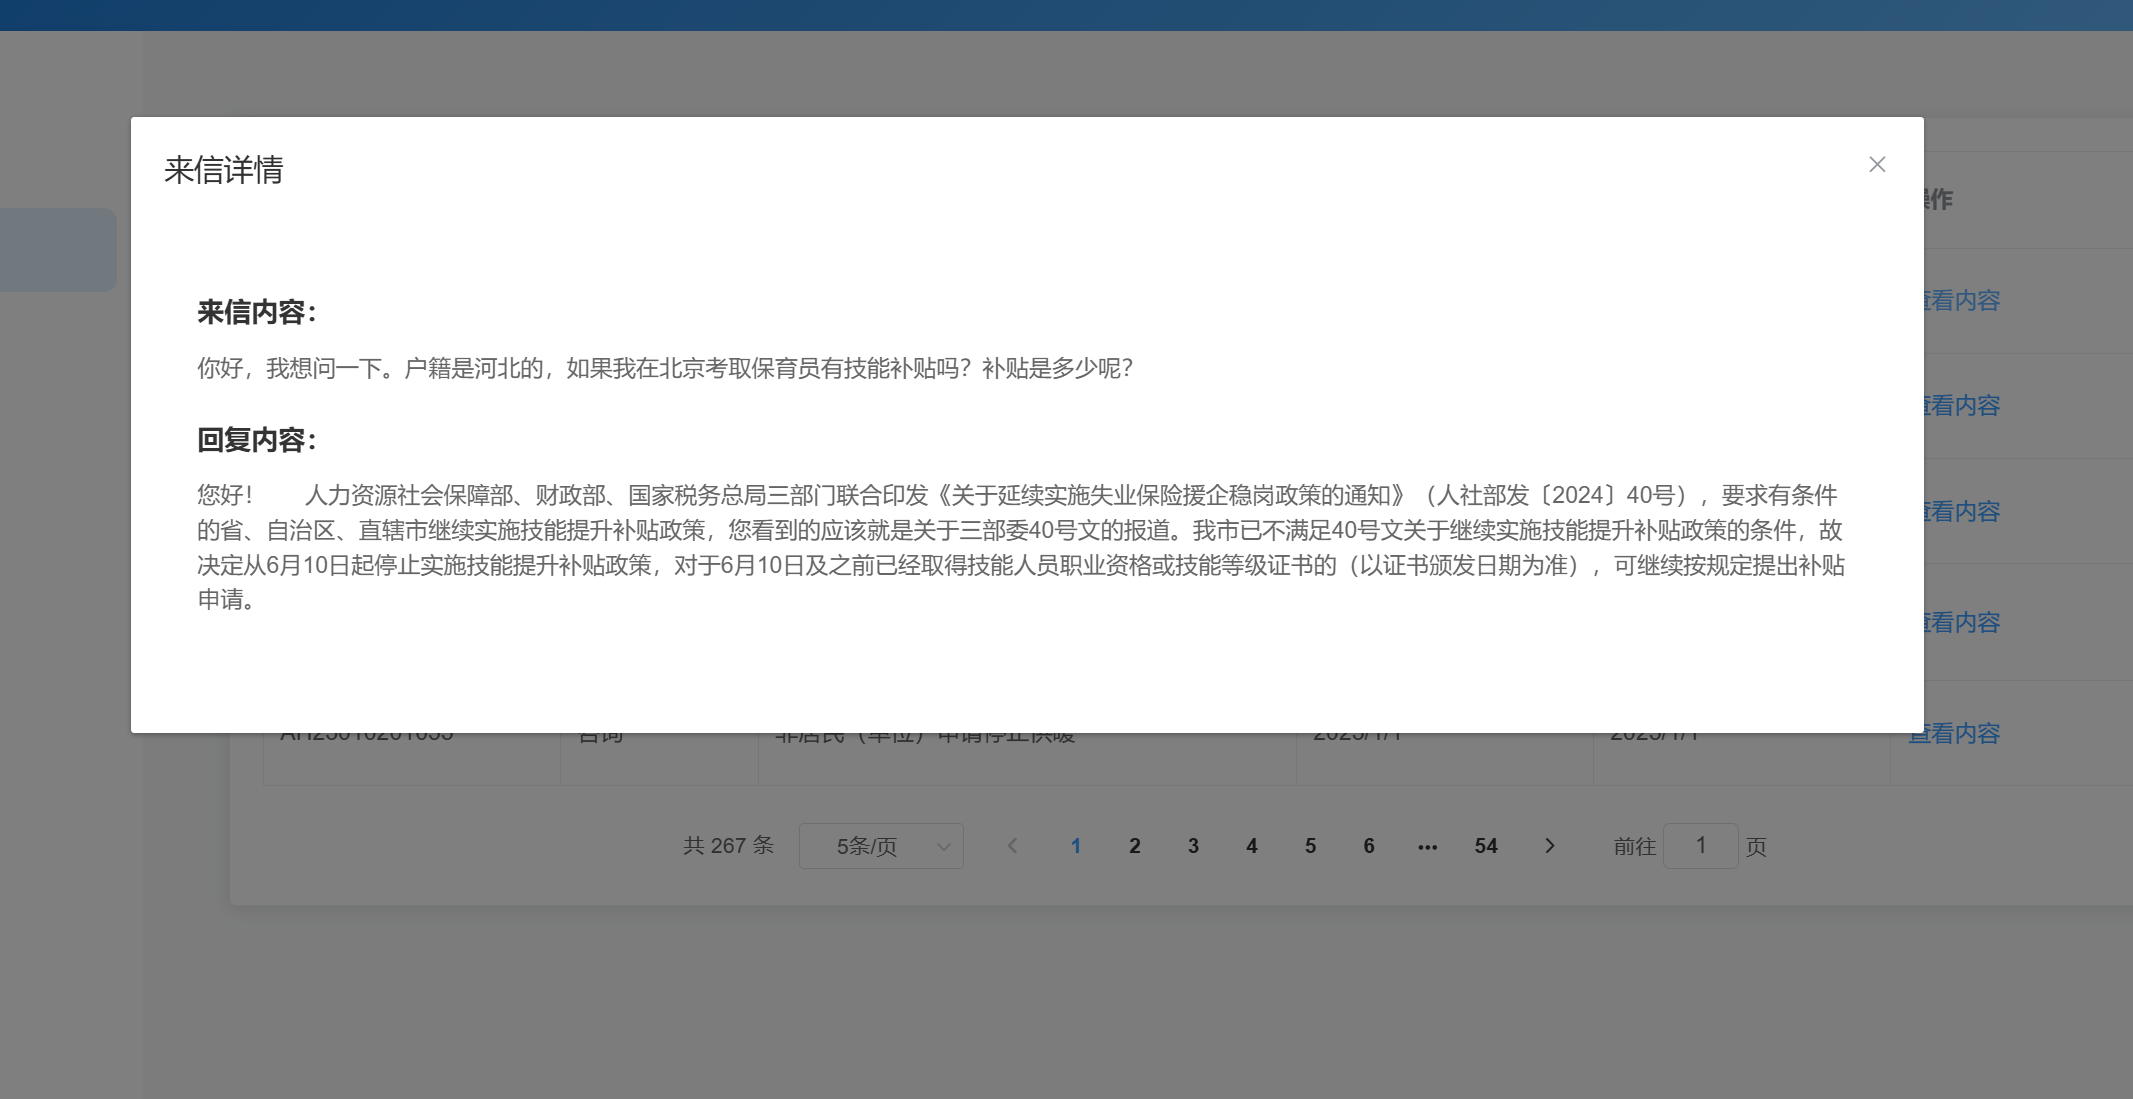Select page 2 in pagination

coord(1134,846)
